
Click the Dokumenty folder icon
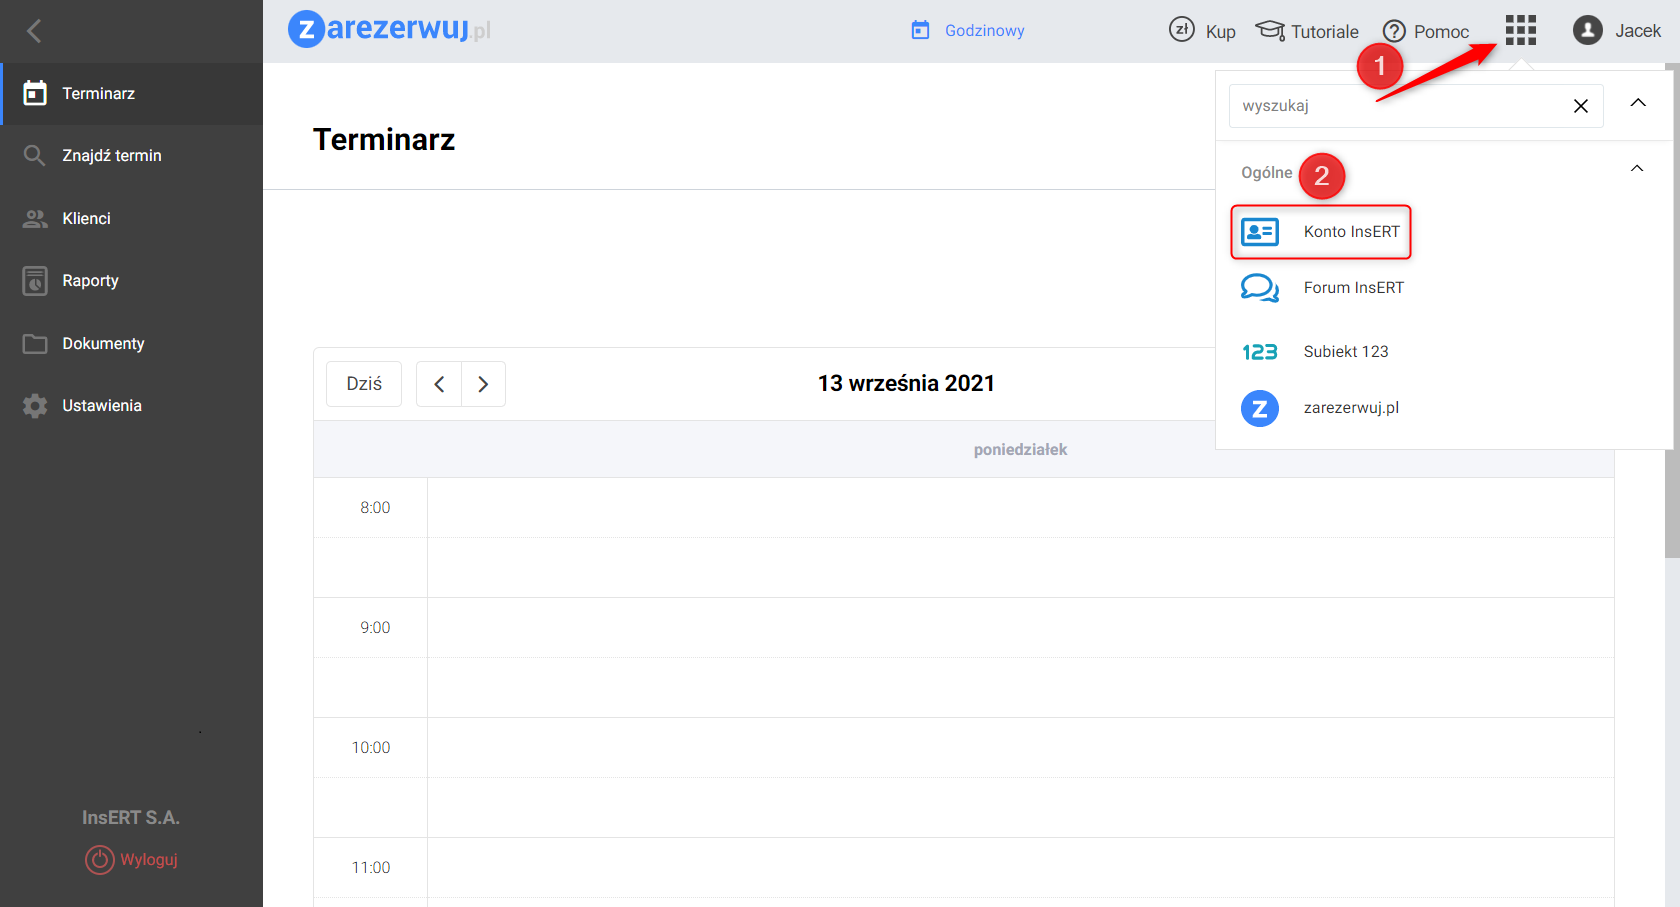(35, 344)
